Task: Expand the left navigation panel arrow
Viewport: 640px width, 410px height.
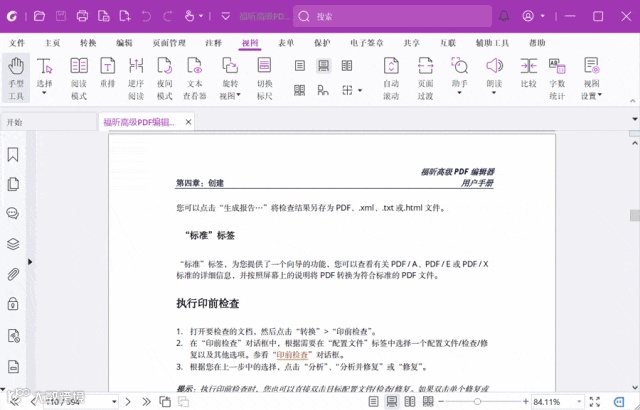Action: tap(30, 262)
